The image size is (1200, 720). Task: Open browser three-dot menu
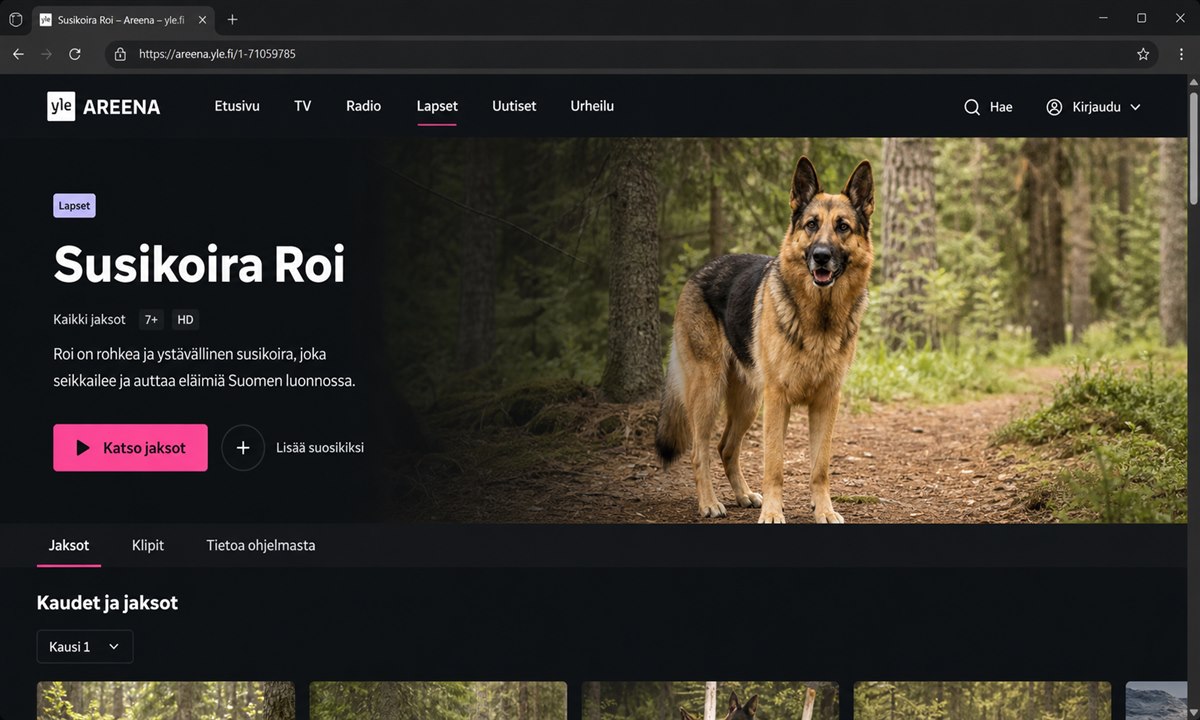(x=1181, y=54)
